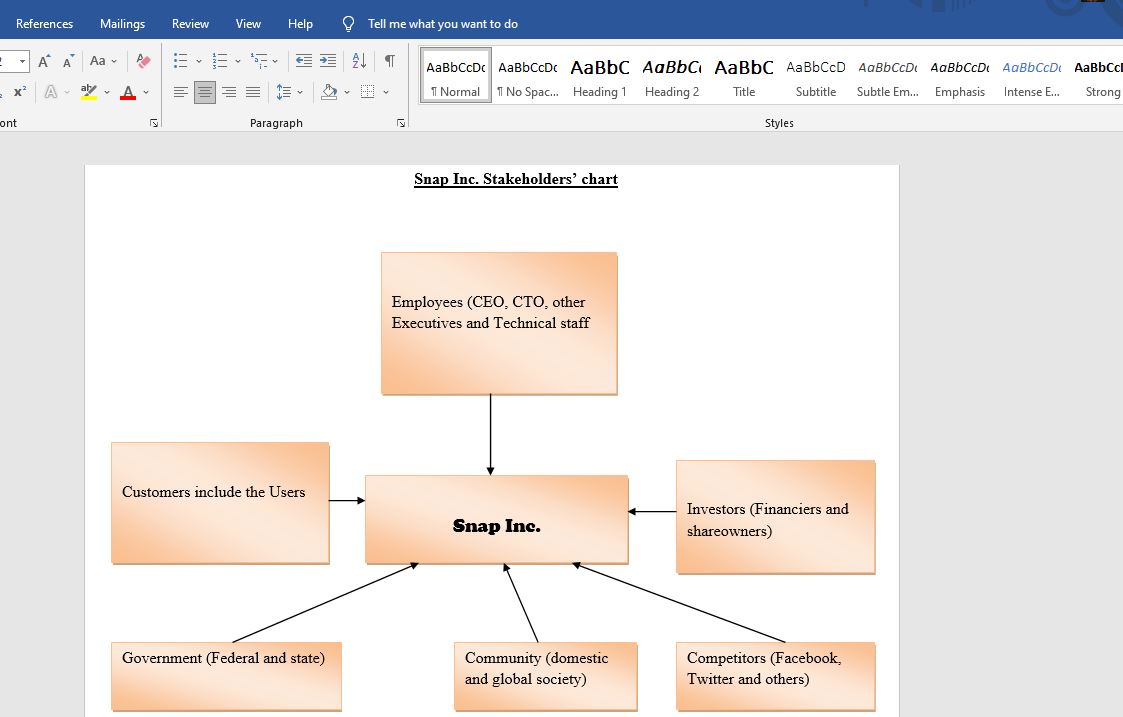Apply the Title style

point(743,75)
